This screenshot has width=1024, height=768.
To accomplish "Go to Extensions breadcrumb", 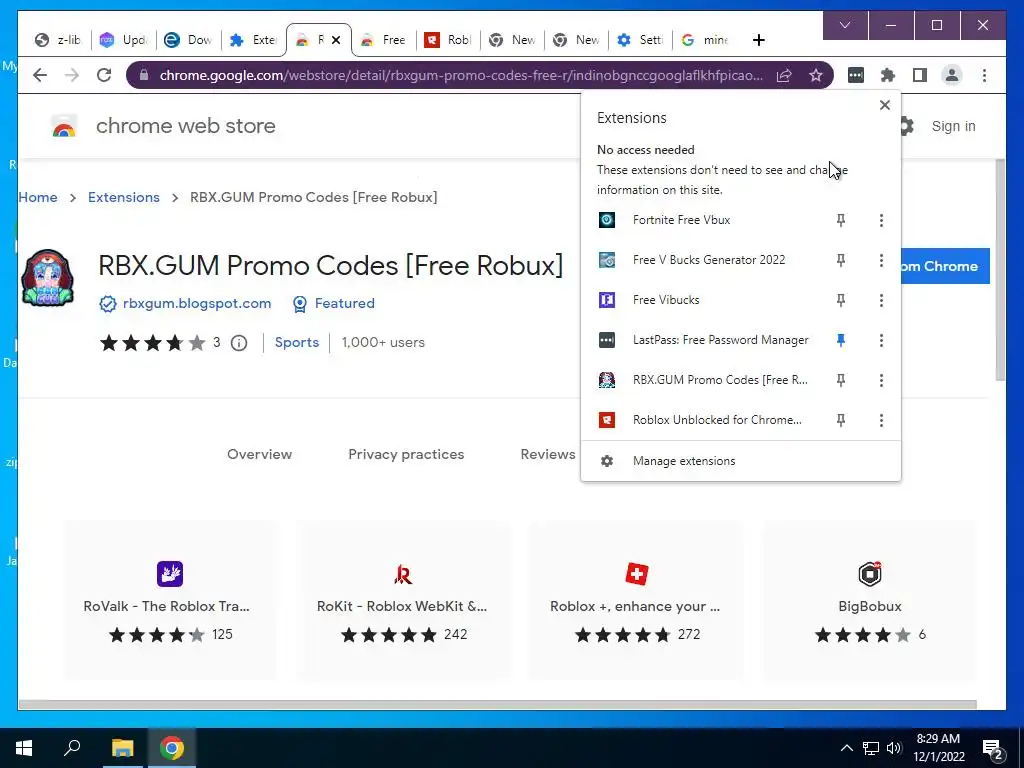I will click(x=123, y=197).
